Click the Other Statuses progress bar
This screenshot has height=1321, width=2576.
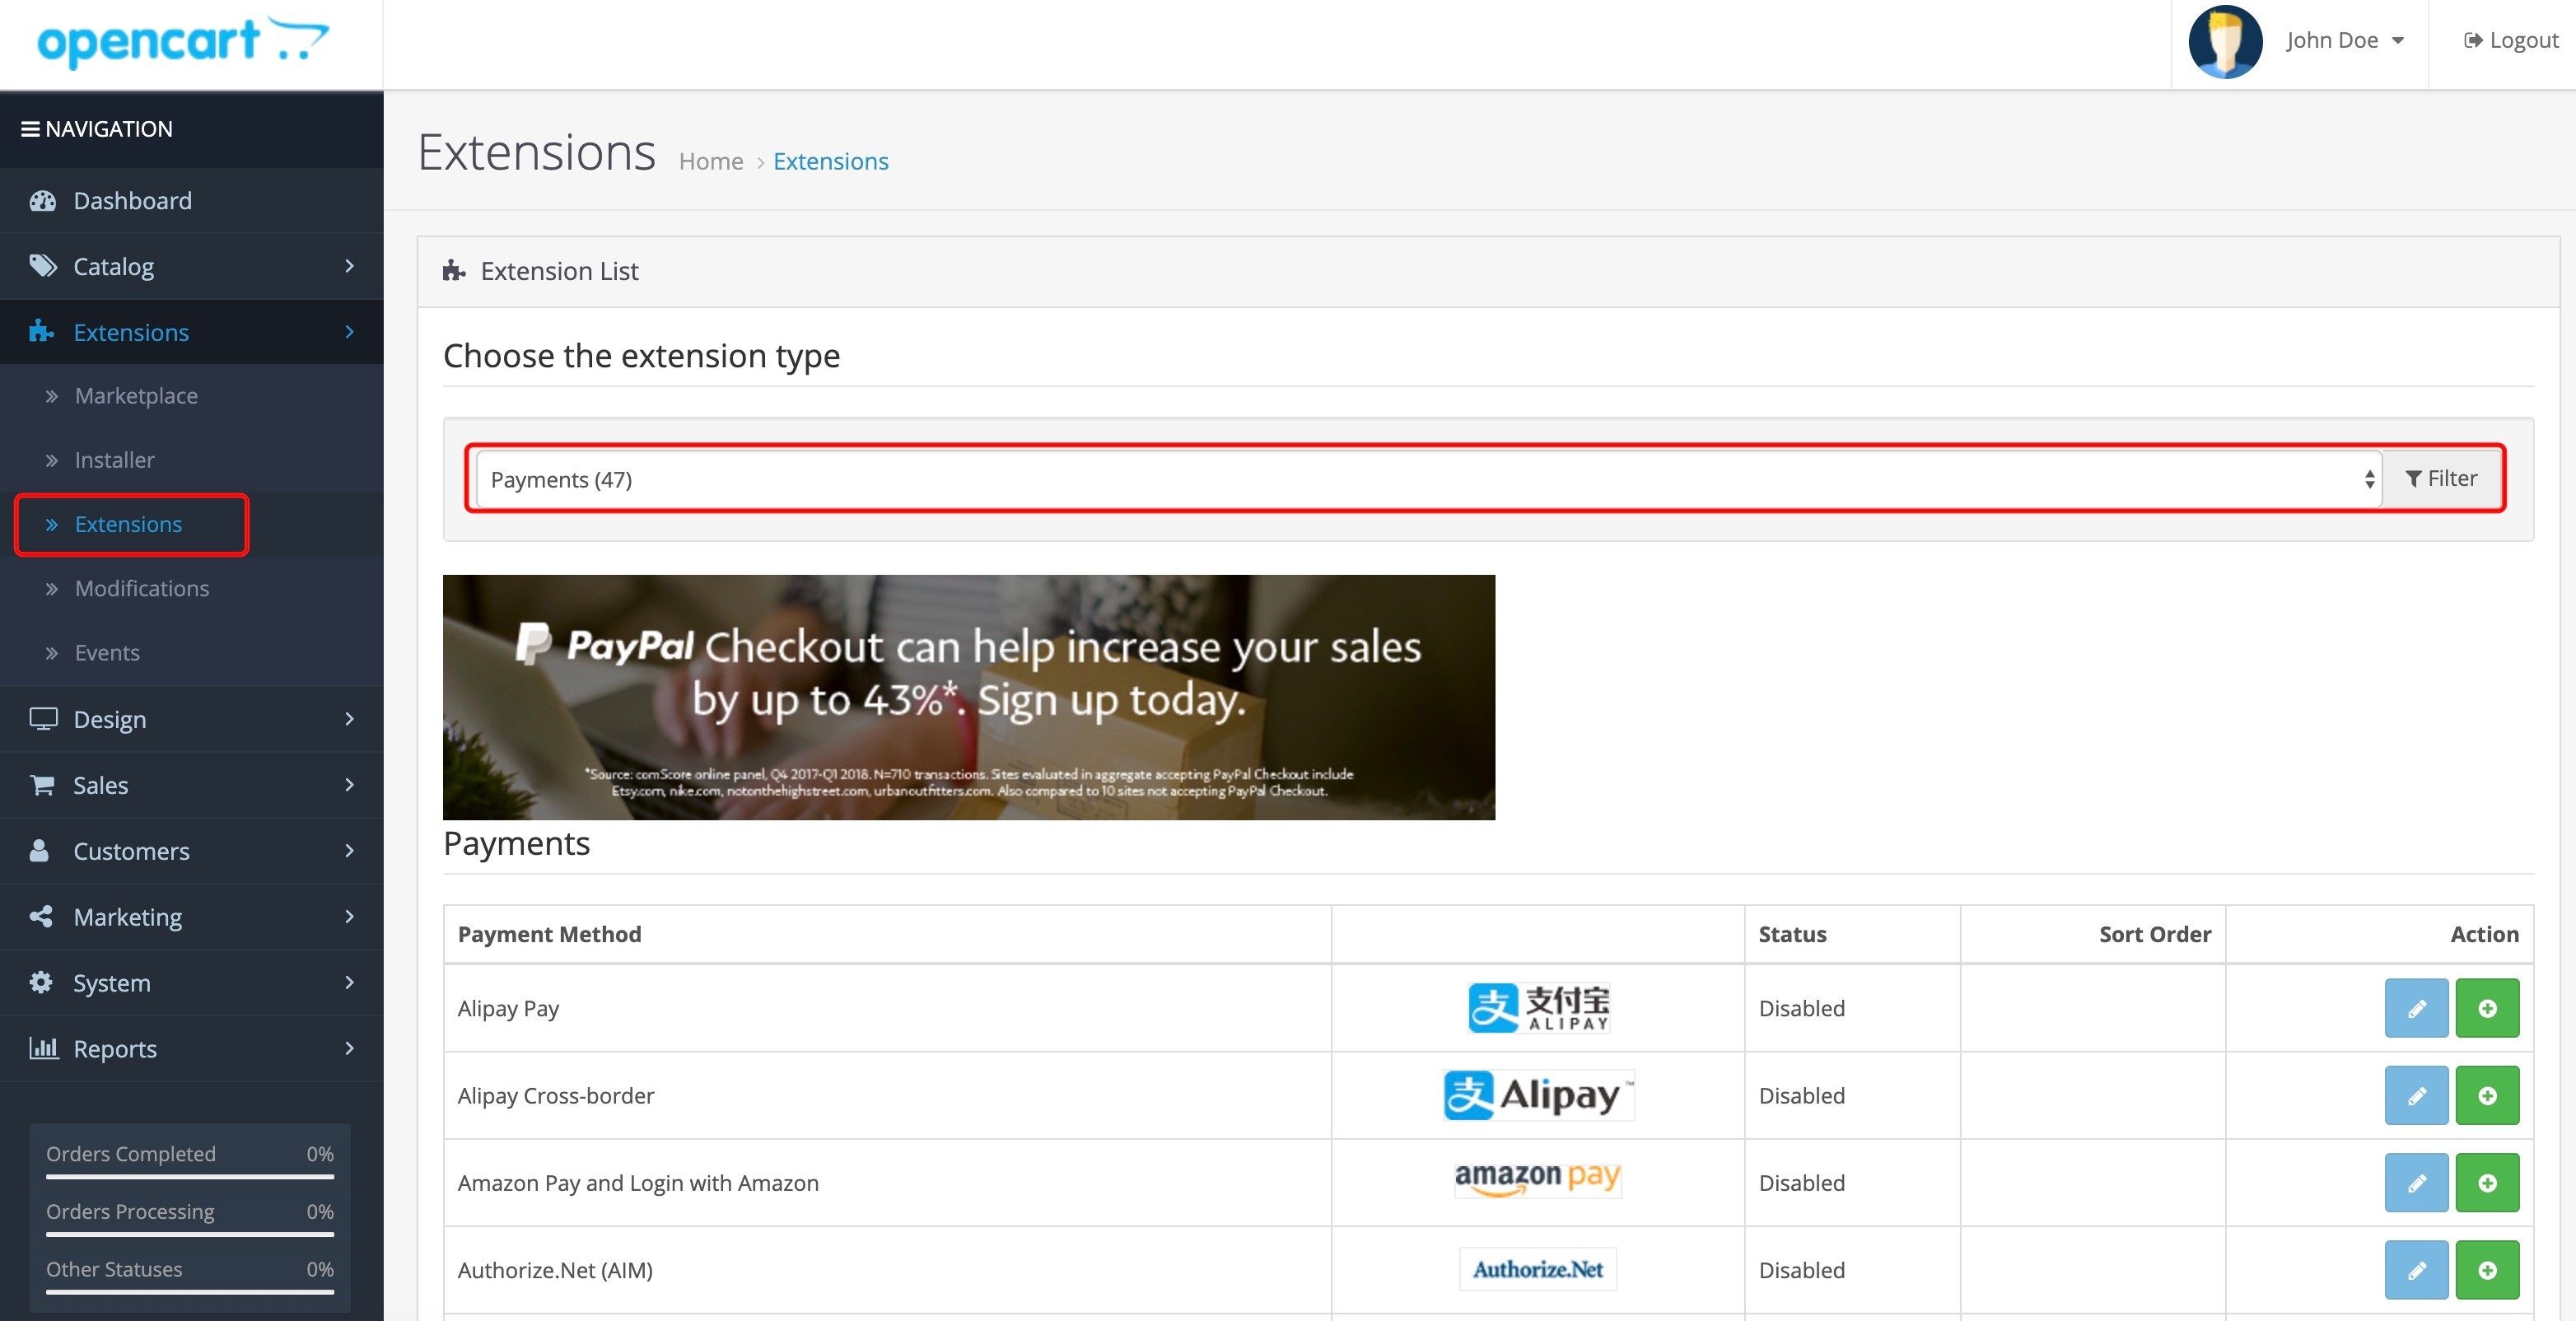(x=190, y=1293)
